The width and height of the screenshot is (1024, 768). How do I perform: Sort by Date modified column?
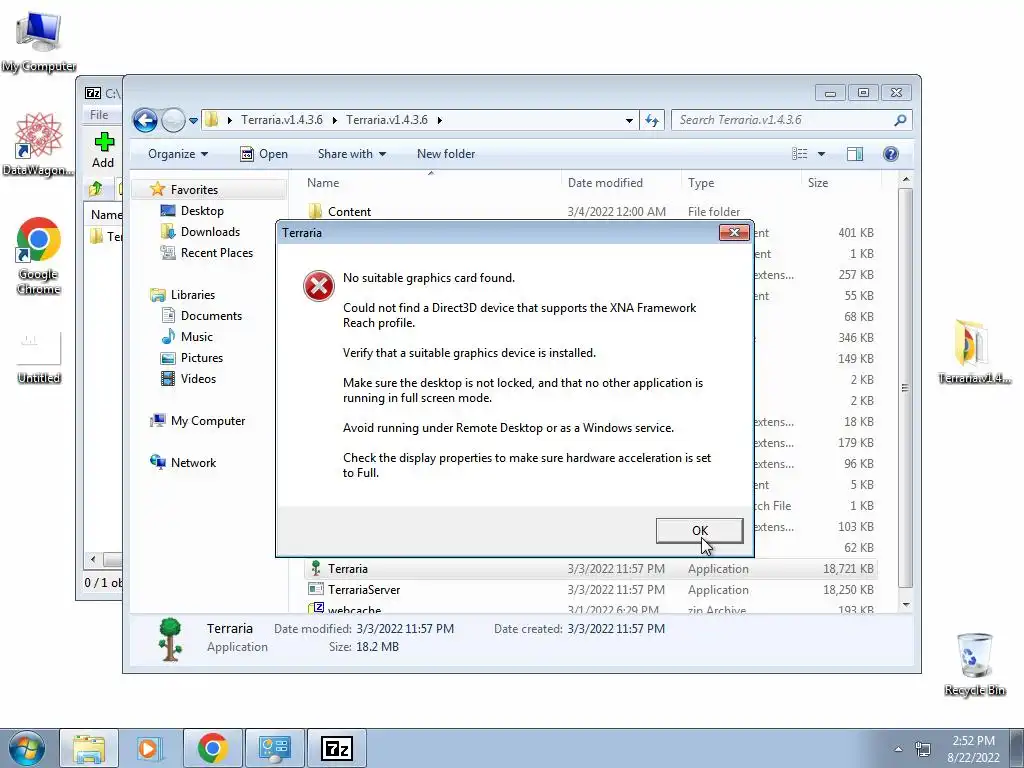[621, 183]
